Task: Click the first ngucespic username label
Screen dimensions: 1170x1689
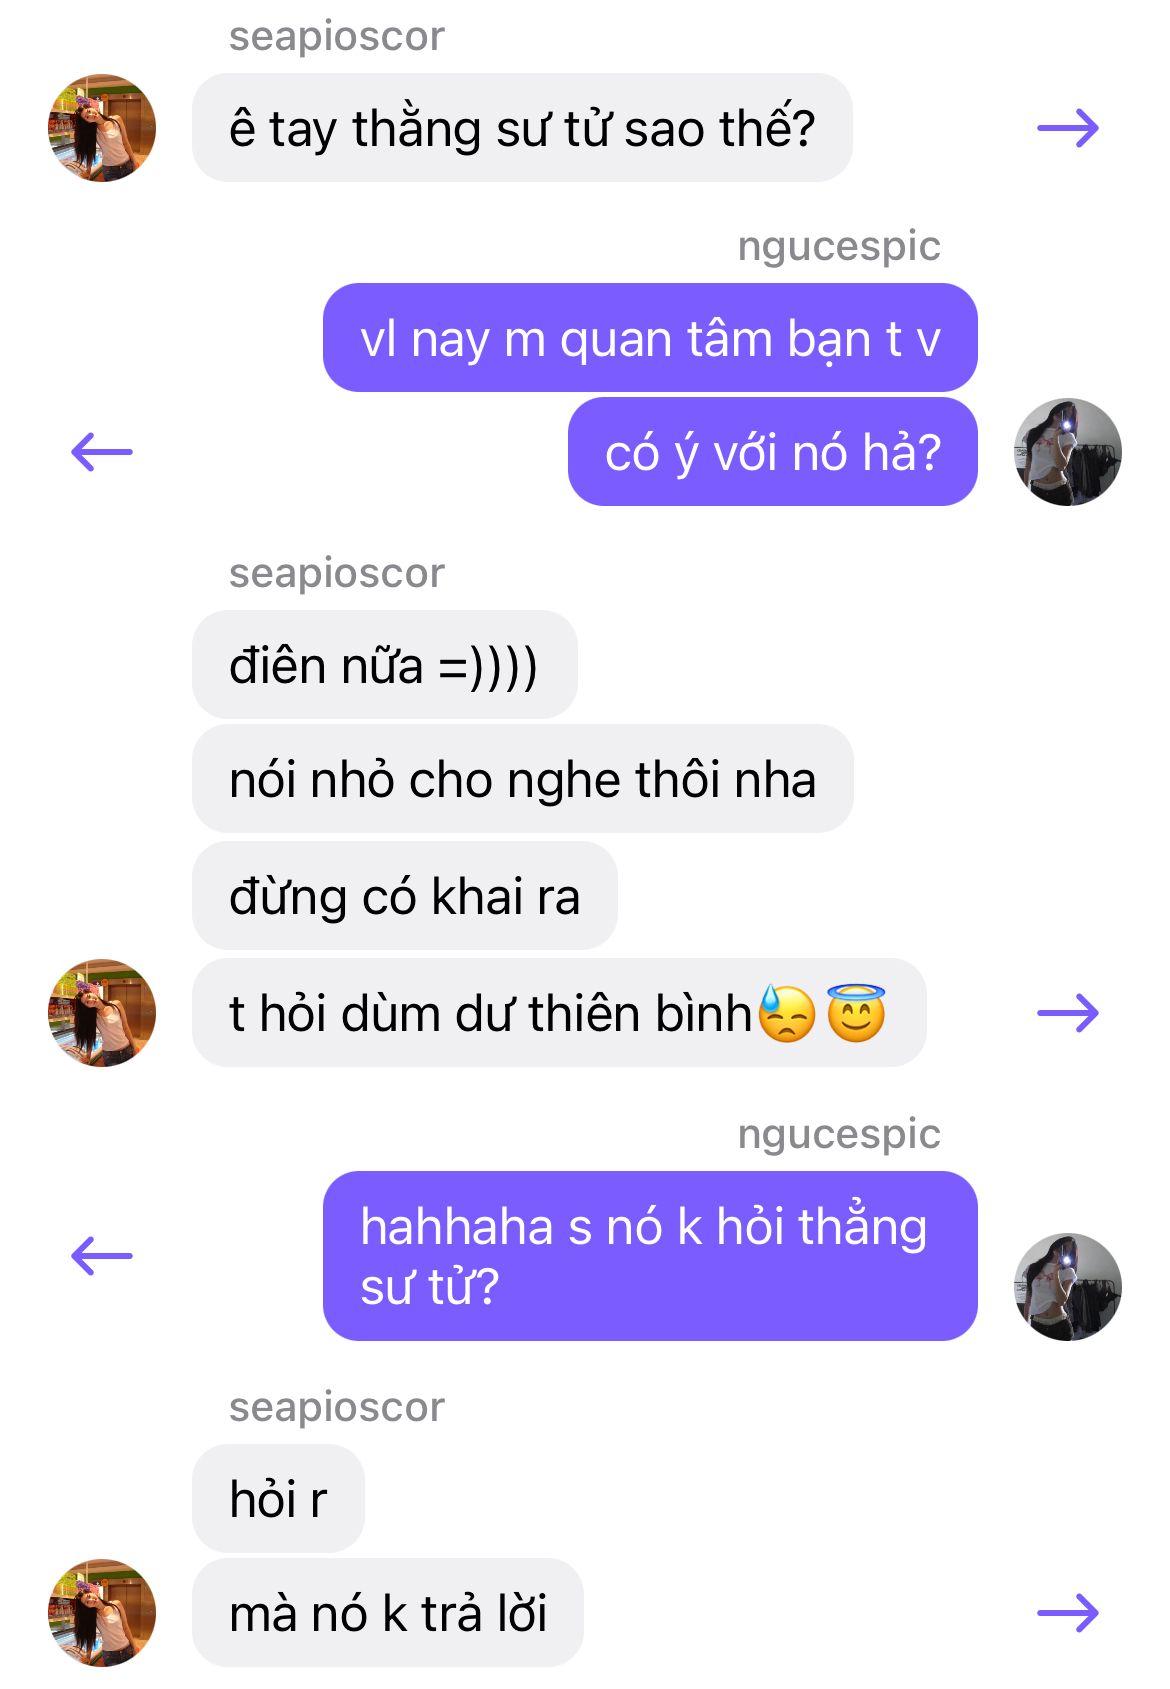Action: (839, 246)
